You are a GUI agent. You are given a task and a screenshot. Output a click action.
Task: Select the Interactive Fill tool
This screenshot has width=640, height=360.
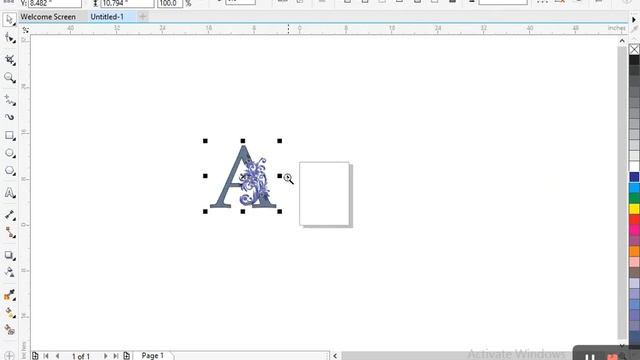9,313
